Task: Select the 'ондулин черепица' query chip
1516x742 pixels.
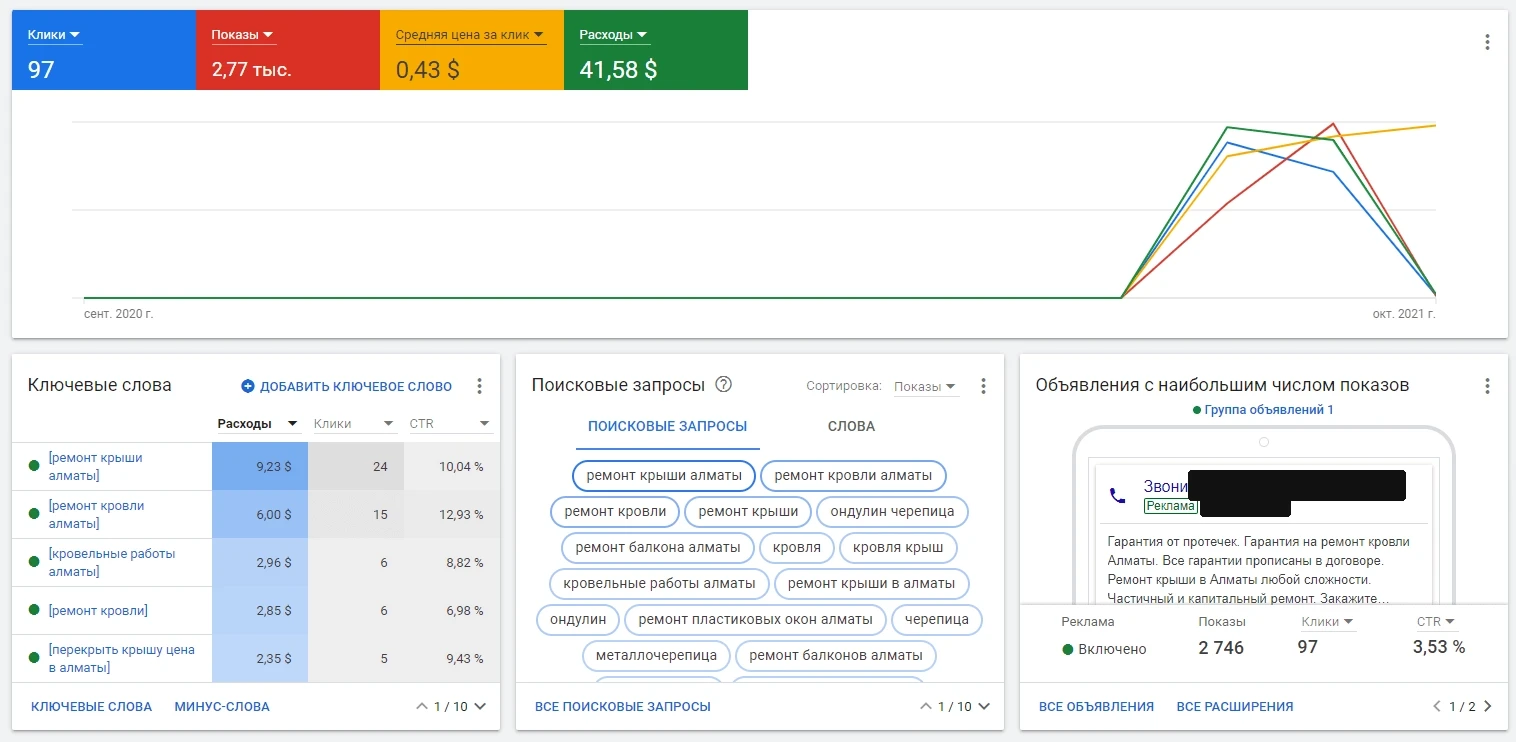Action: 892,512
